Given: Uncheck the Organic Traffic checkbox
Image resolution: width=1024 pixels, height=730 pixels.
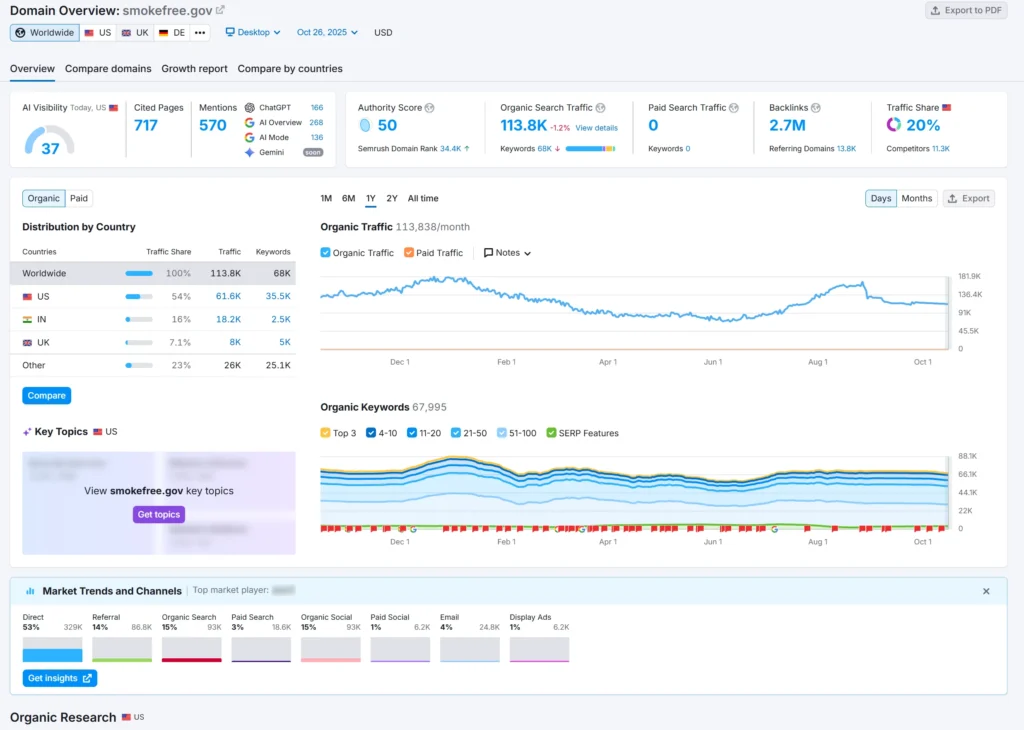Looking at the screenshot, I should point(326,253).
